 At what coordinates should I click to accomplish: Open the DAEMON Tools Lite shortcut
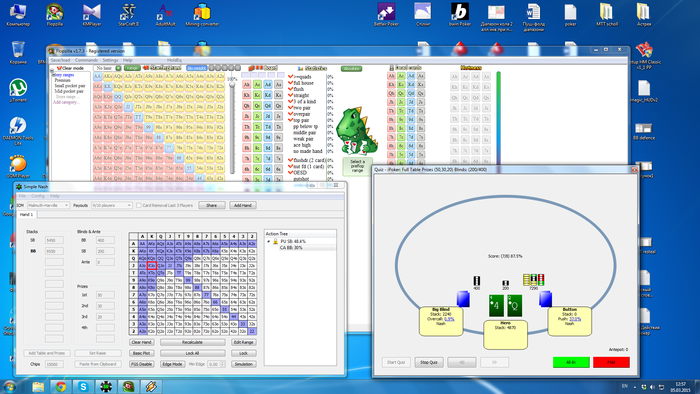click(x=18, y=131)
